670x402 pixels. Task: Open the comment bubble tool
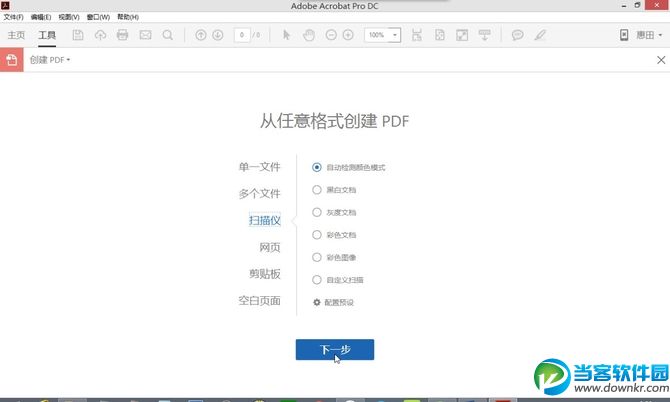517,35
